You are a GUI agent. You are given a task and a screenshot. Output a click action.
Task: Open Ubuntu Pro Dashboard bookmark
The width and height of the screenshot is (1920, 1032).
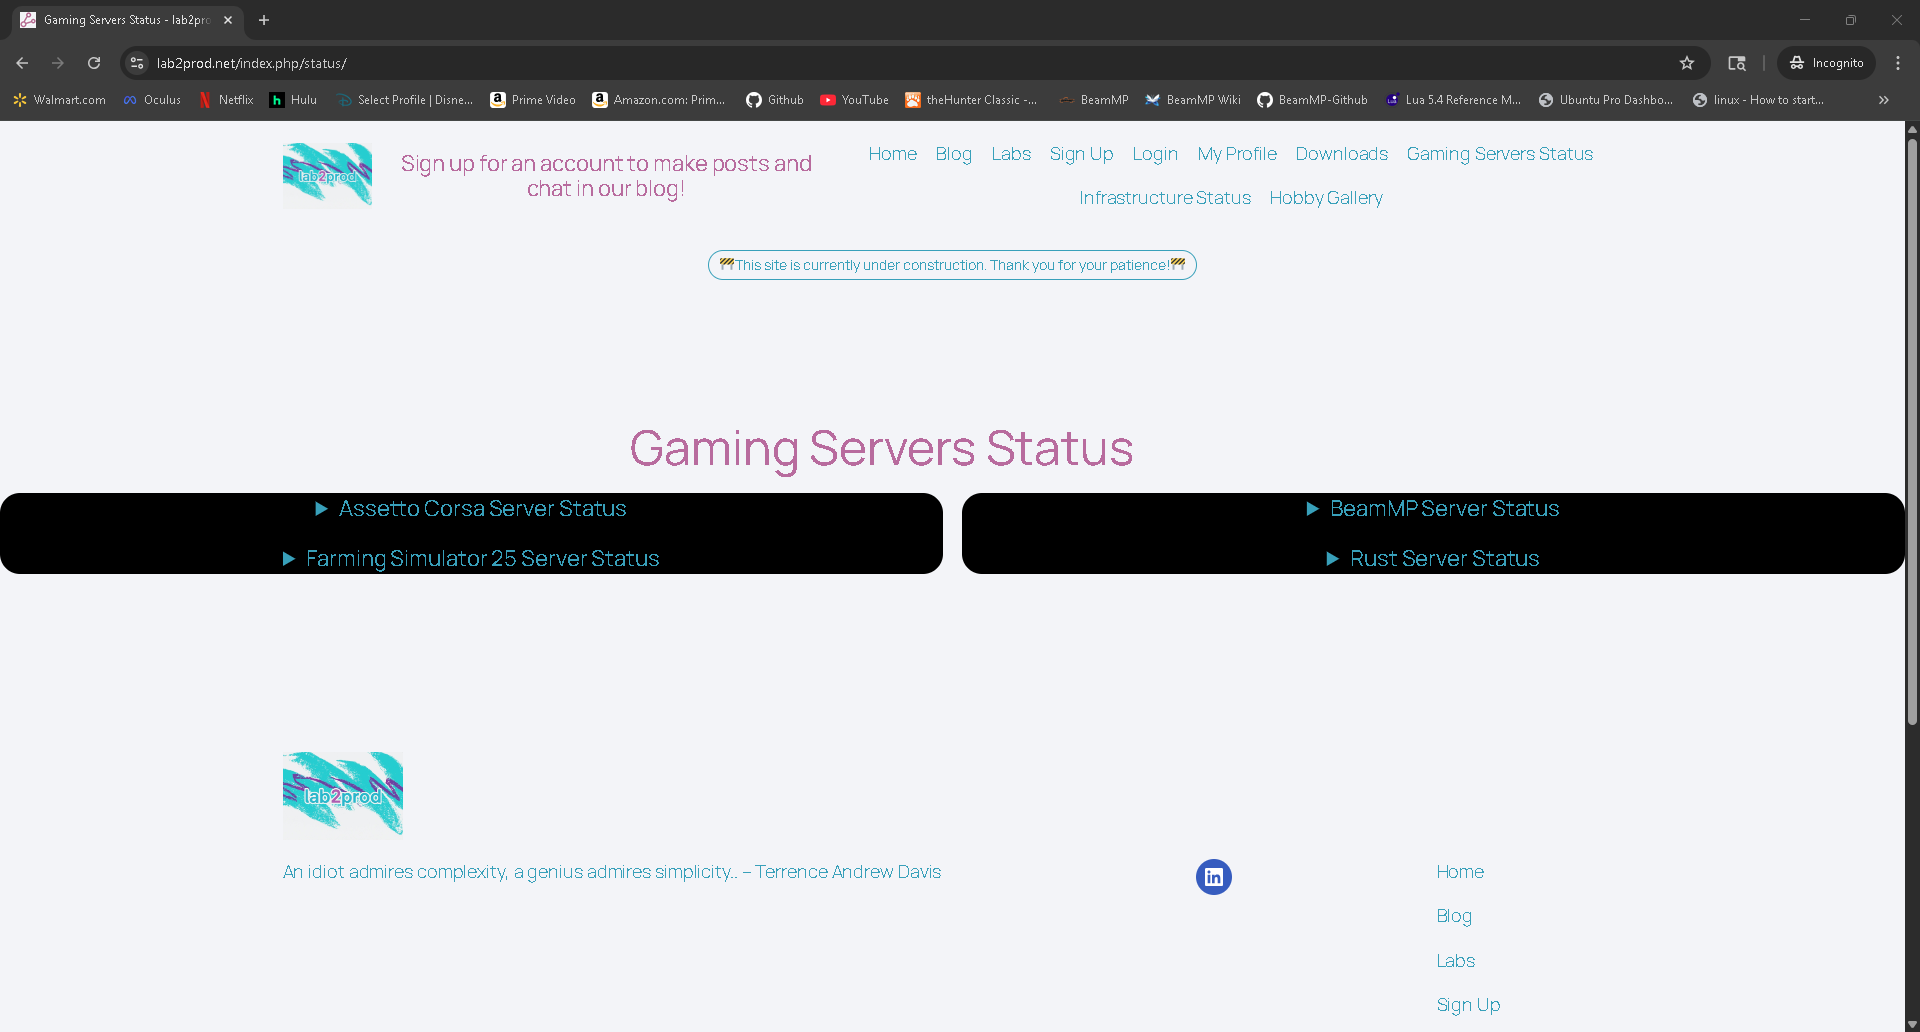(x=1606, y=100)
